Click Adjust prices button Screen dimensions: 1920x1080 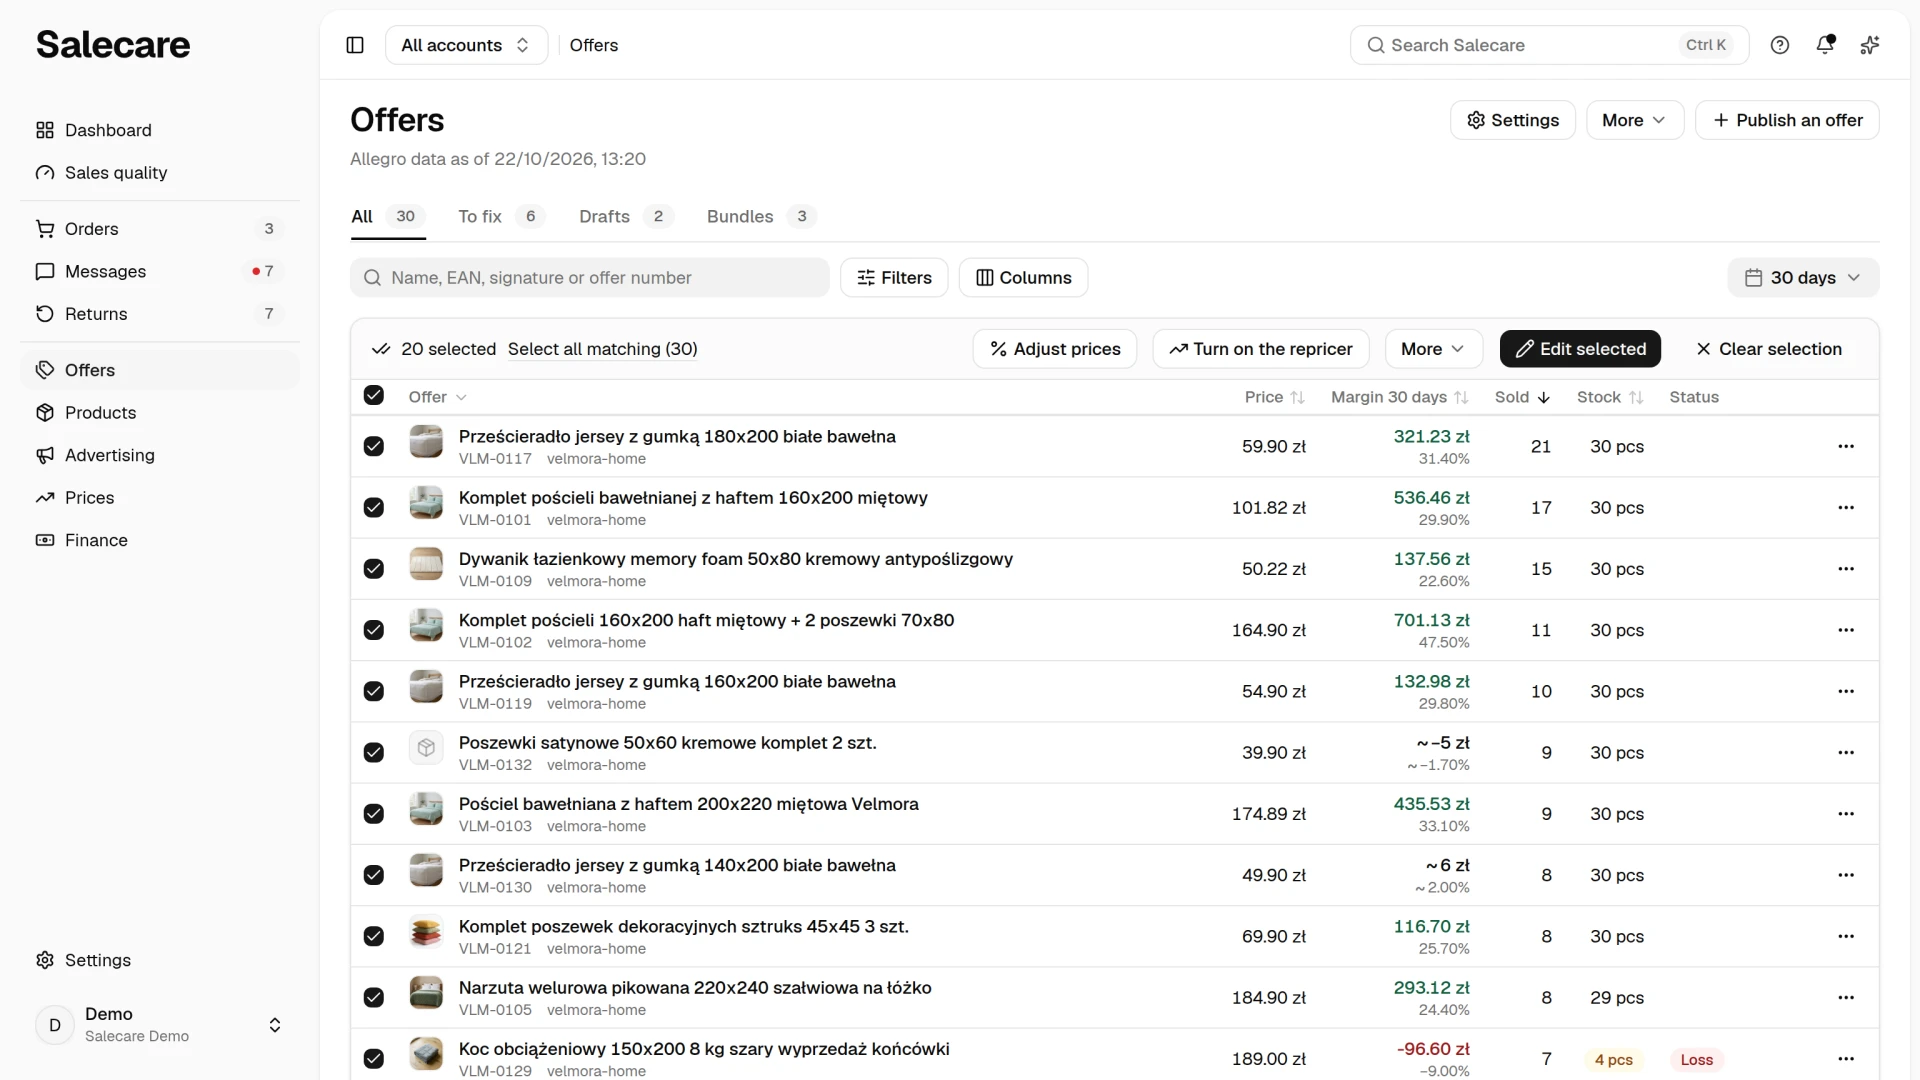click(1055, 349)
